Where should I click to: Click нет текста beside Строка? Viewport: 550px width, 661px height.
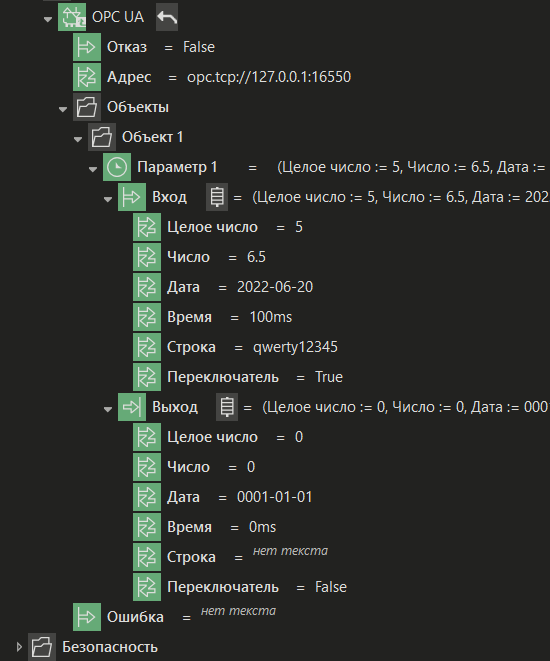point(290,551)
